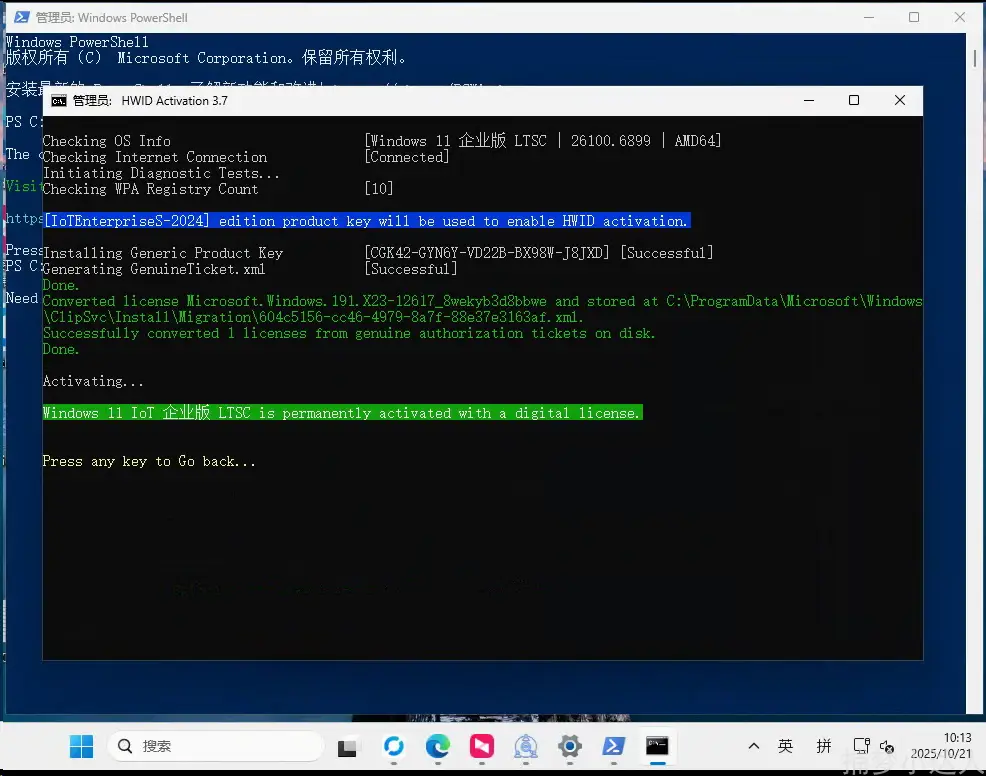Open the muted volume tray icon
The height and width of the screenshot is (776, 986).
(887, 746)
